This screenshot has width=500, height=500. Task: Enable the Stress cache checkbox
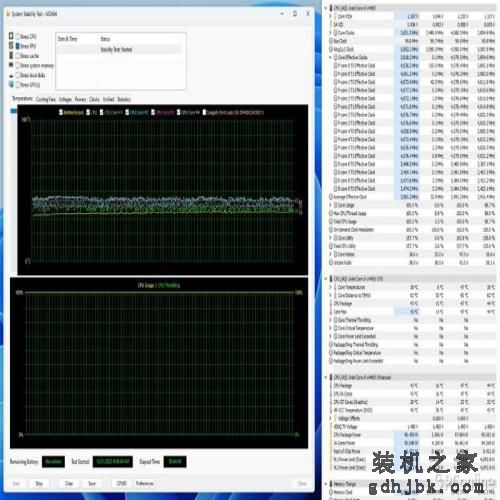(x=18, y=56)
